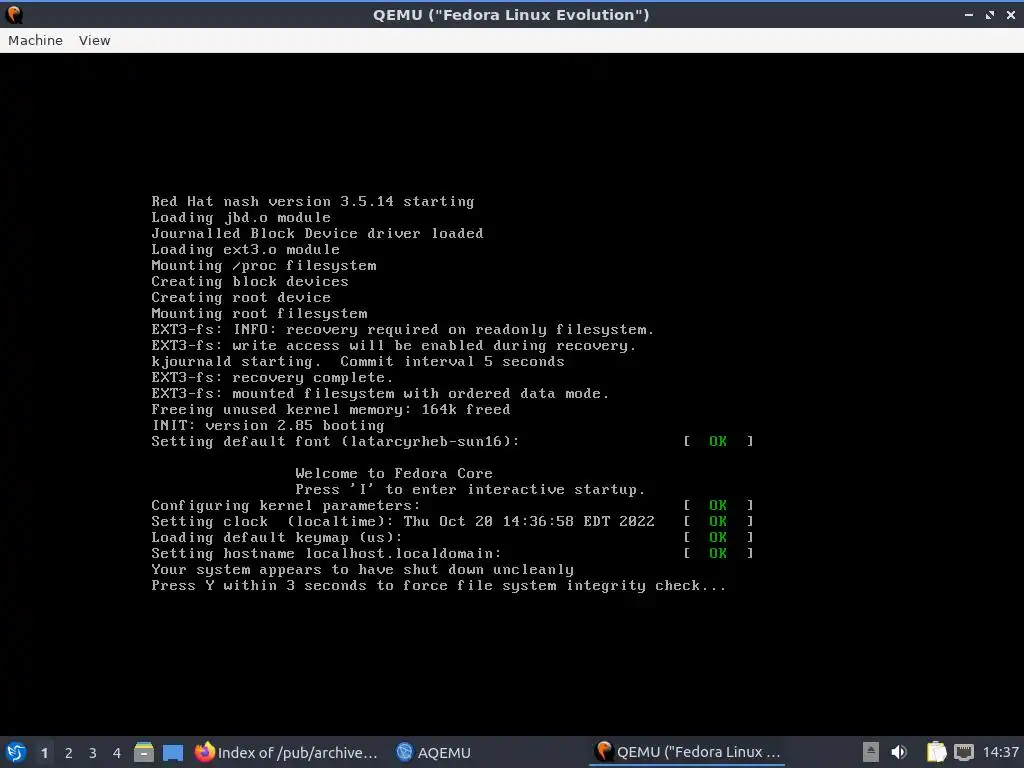Click the OK status beside 'Configuring kernel parameters'
Screen dimensions: 1024x768
(718, 505)
